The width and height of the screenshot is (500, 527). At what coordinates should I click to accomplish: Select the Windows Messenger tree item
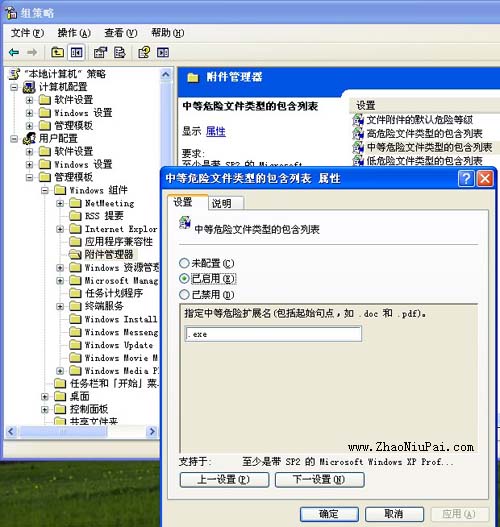point(121,332)
